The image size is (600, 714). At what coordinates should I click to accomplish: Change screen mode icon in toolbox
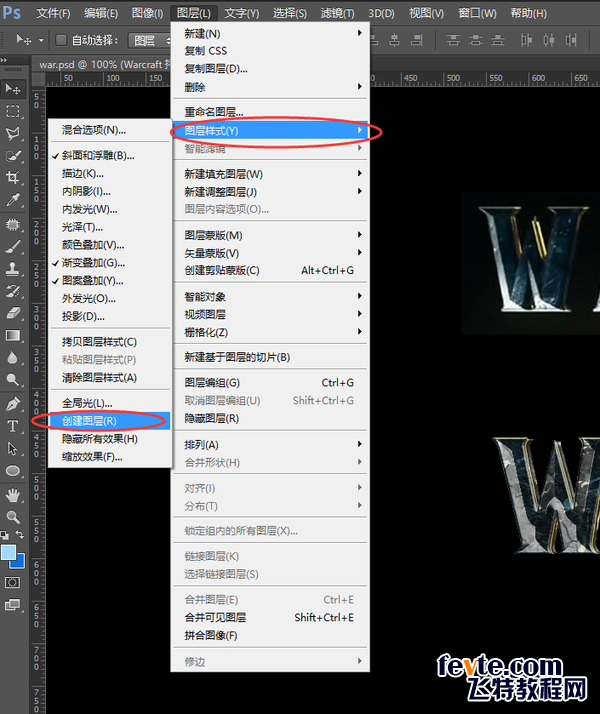[x=12, y=605]
